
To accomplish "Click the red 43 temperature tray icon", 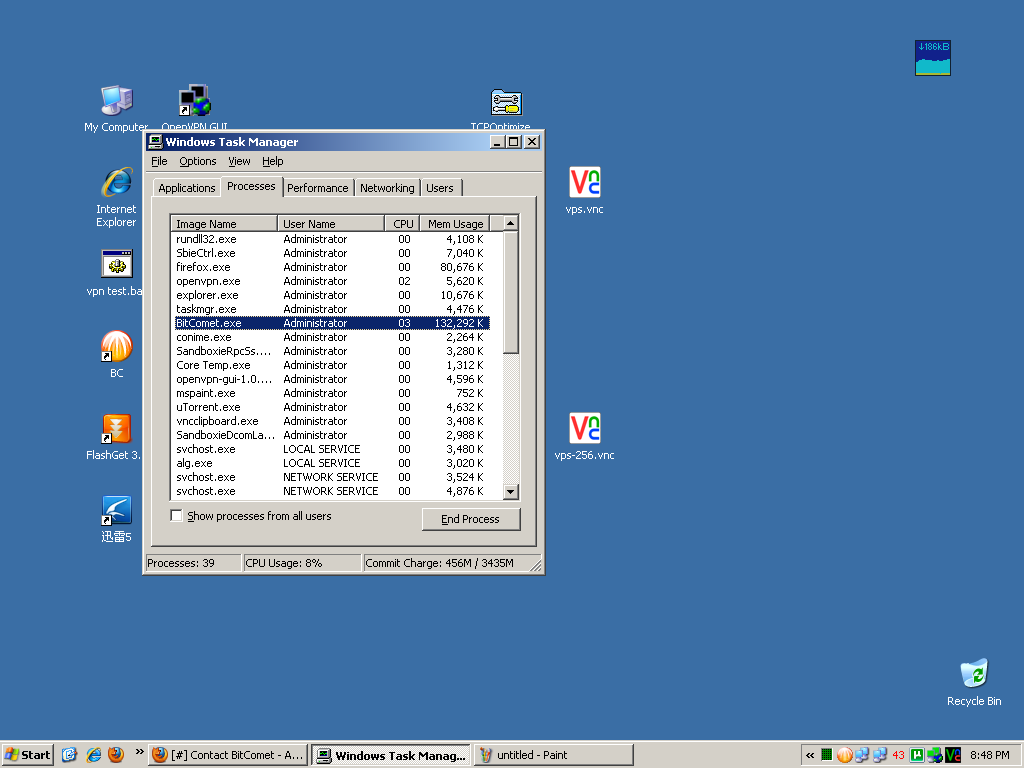I will point(898,755).
